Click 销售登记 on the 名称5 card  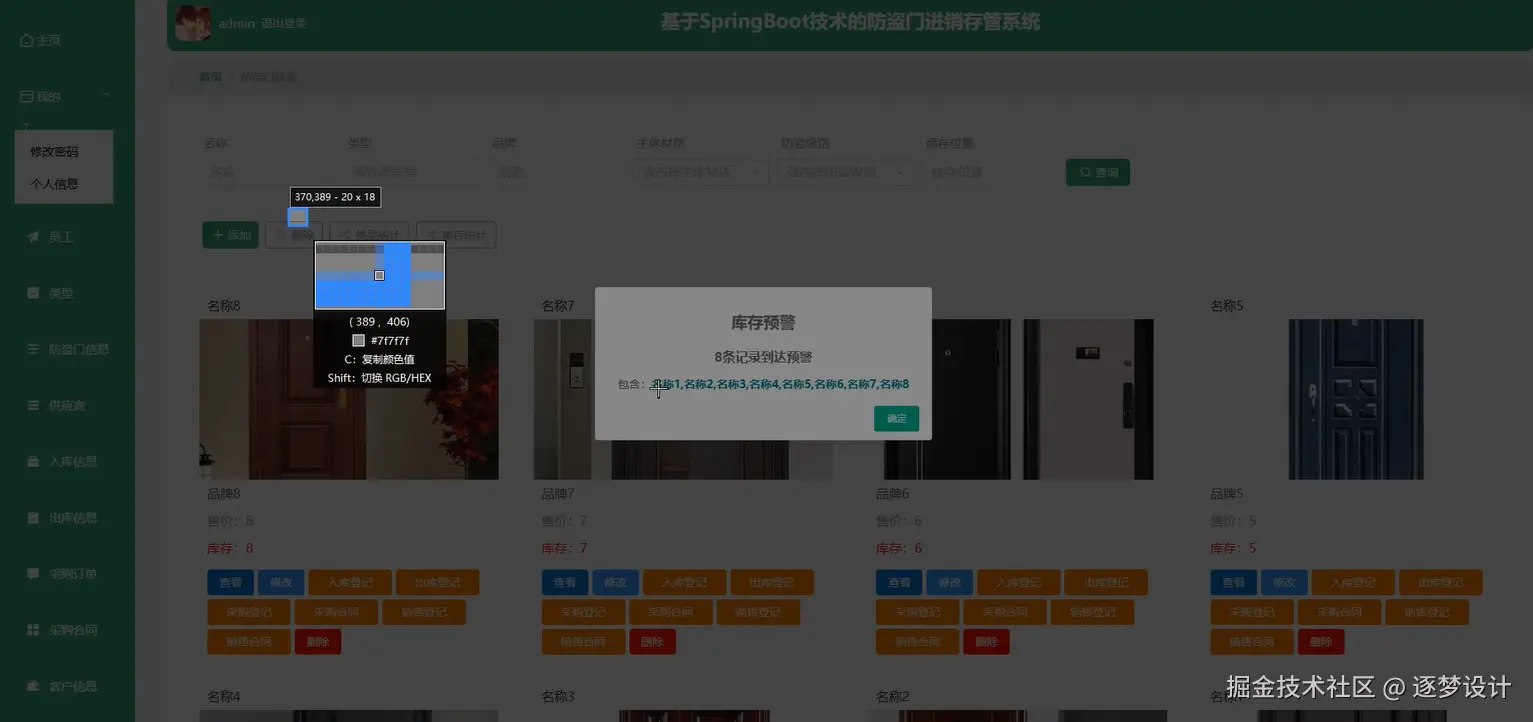tap(1427, 612)
